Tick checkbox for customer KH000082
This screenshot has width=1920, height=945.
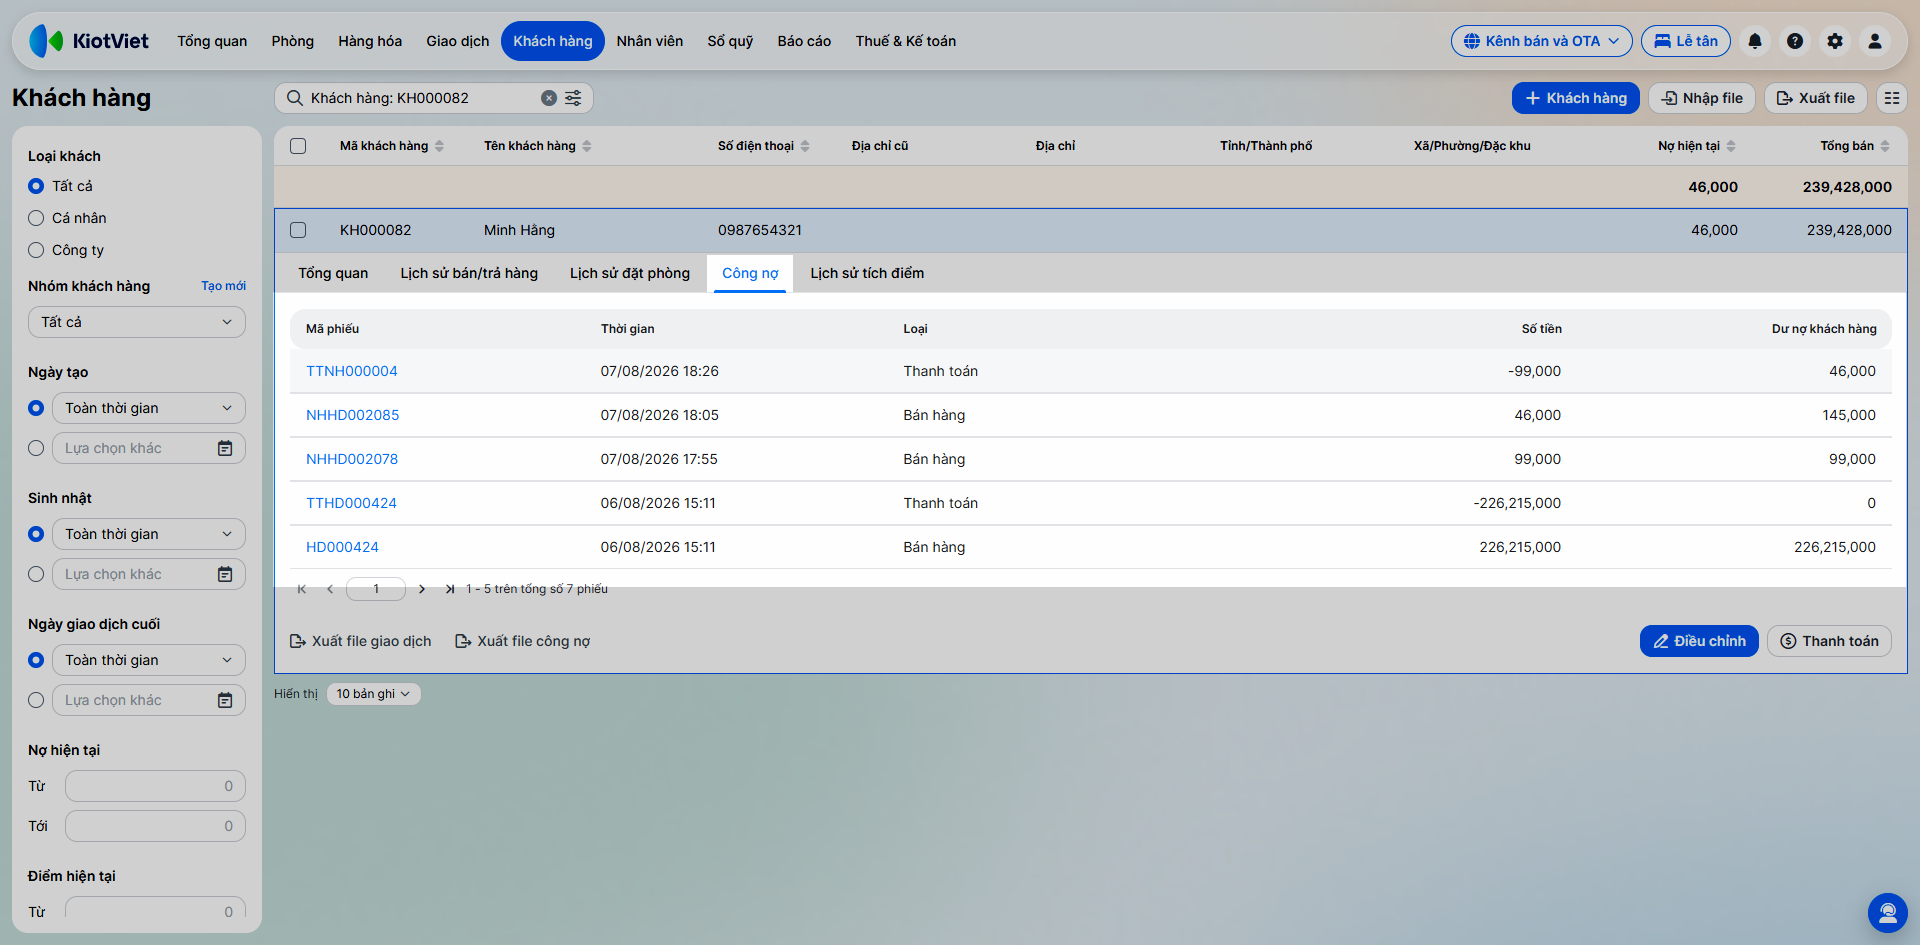point(298,230)
